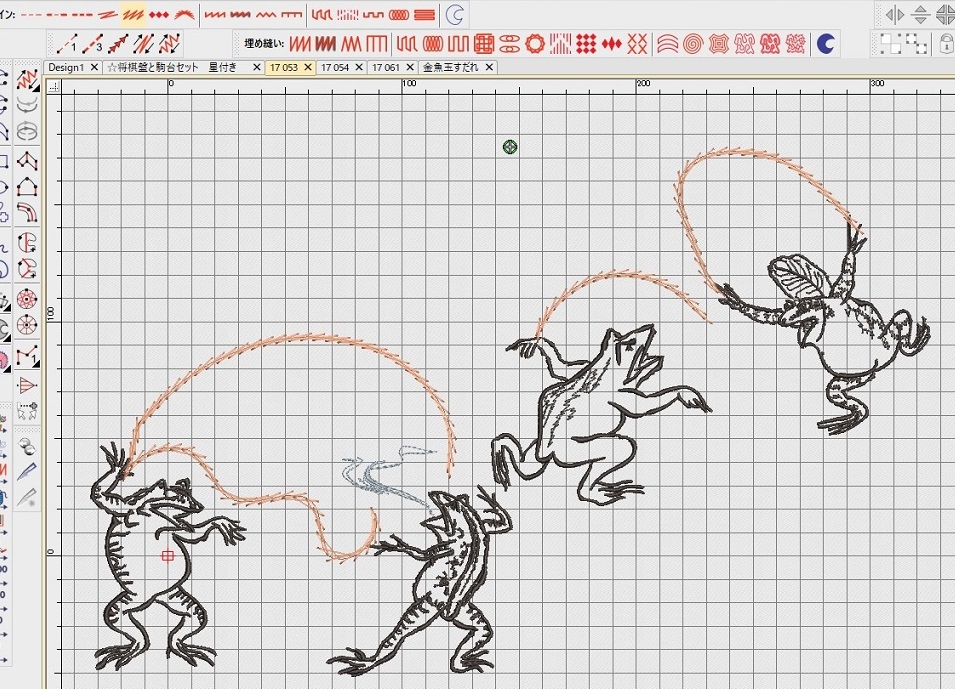This screenshot has width=955, height=689.
Task: Select the active 17 053 tab
Action: pyautogui.click(x=284, y=68)
